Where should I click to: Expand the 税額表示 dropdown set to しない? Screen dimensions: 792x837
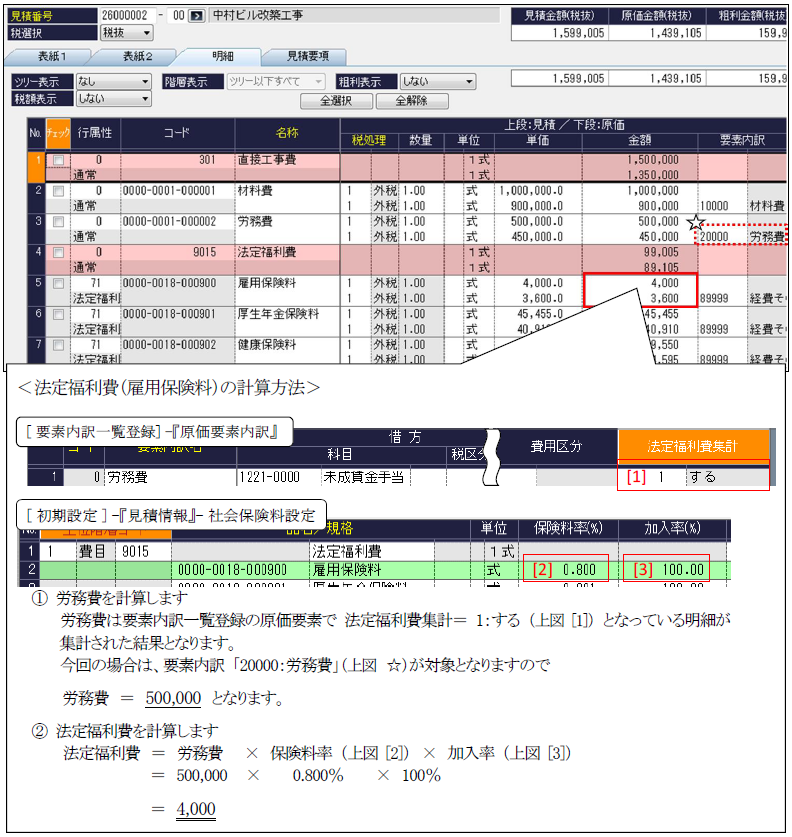(x=114, y=99)
